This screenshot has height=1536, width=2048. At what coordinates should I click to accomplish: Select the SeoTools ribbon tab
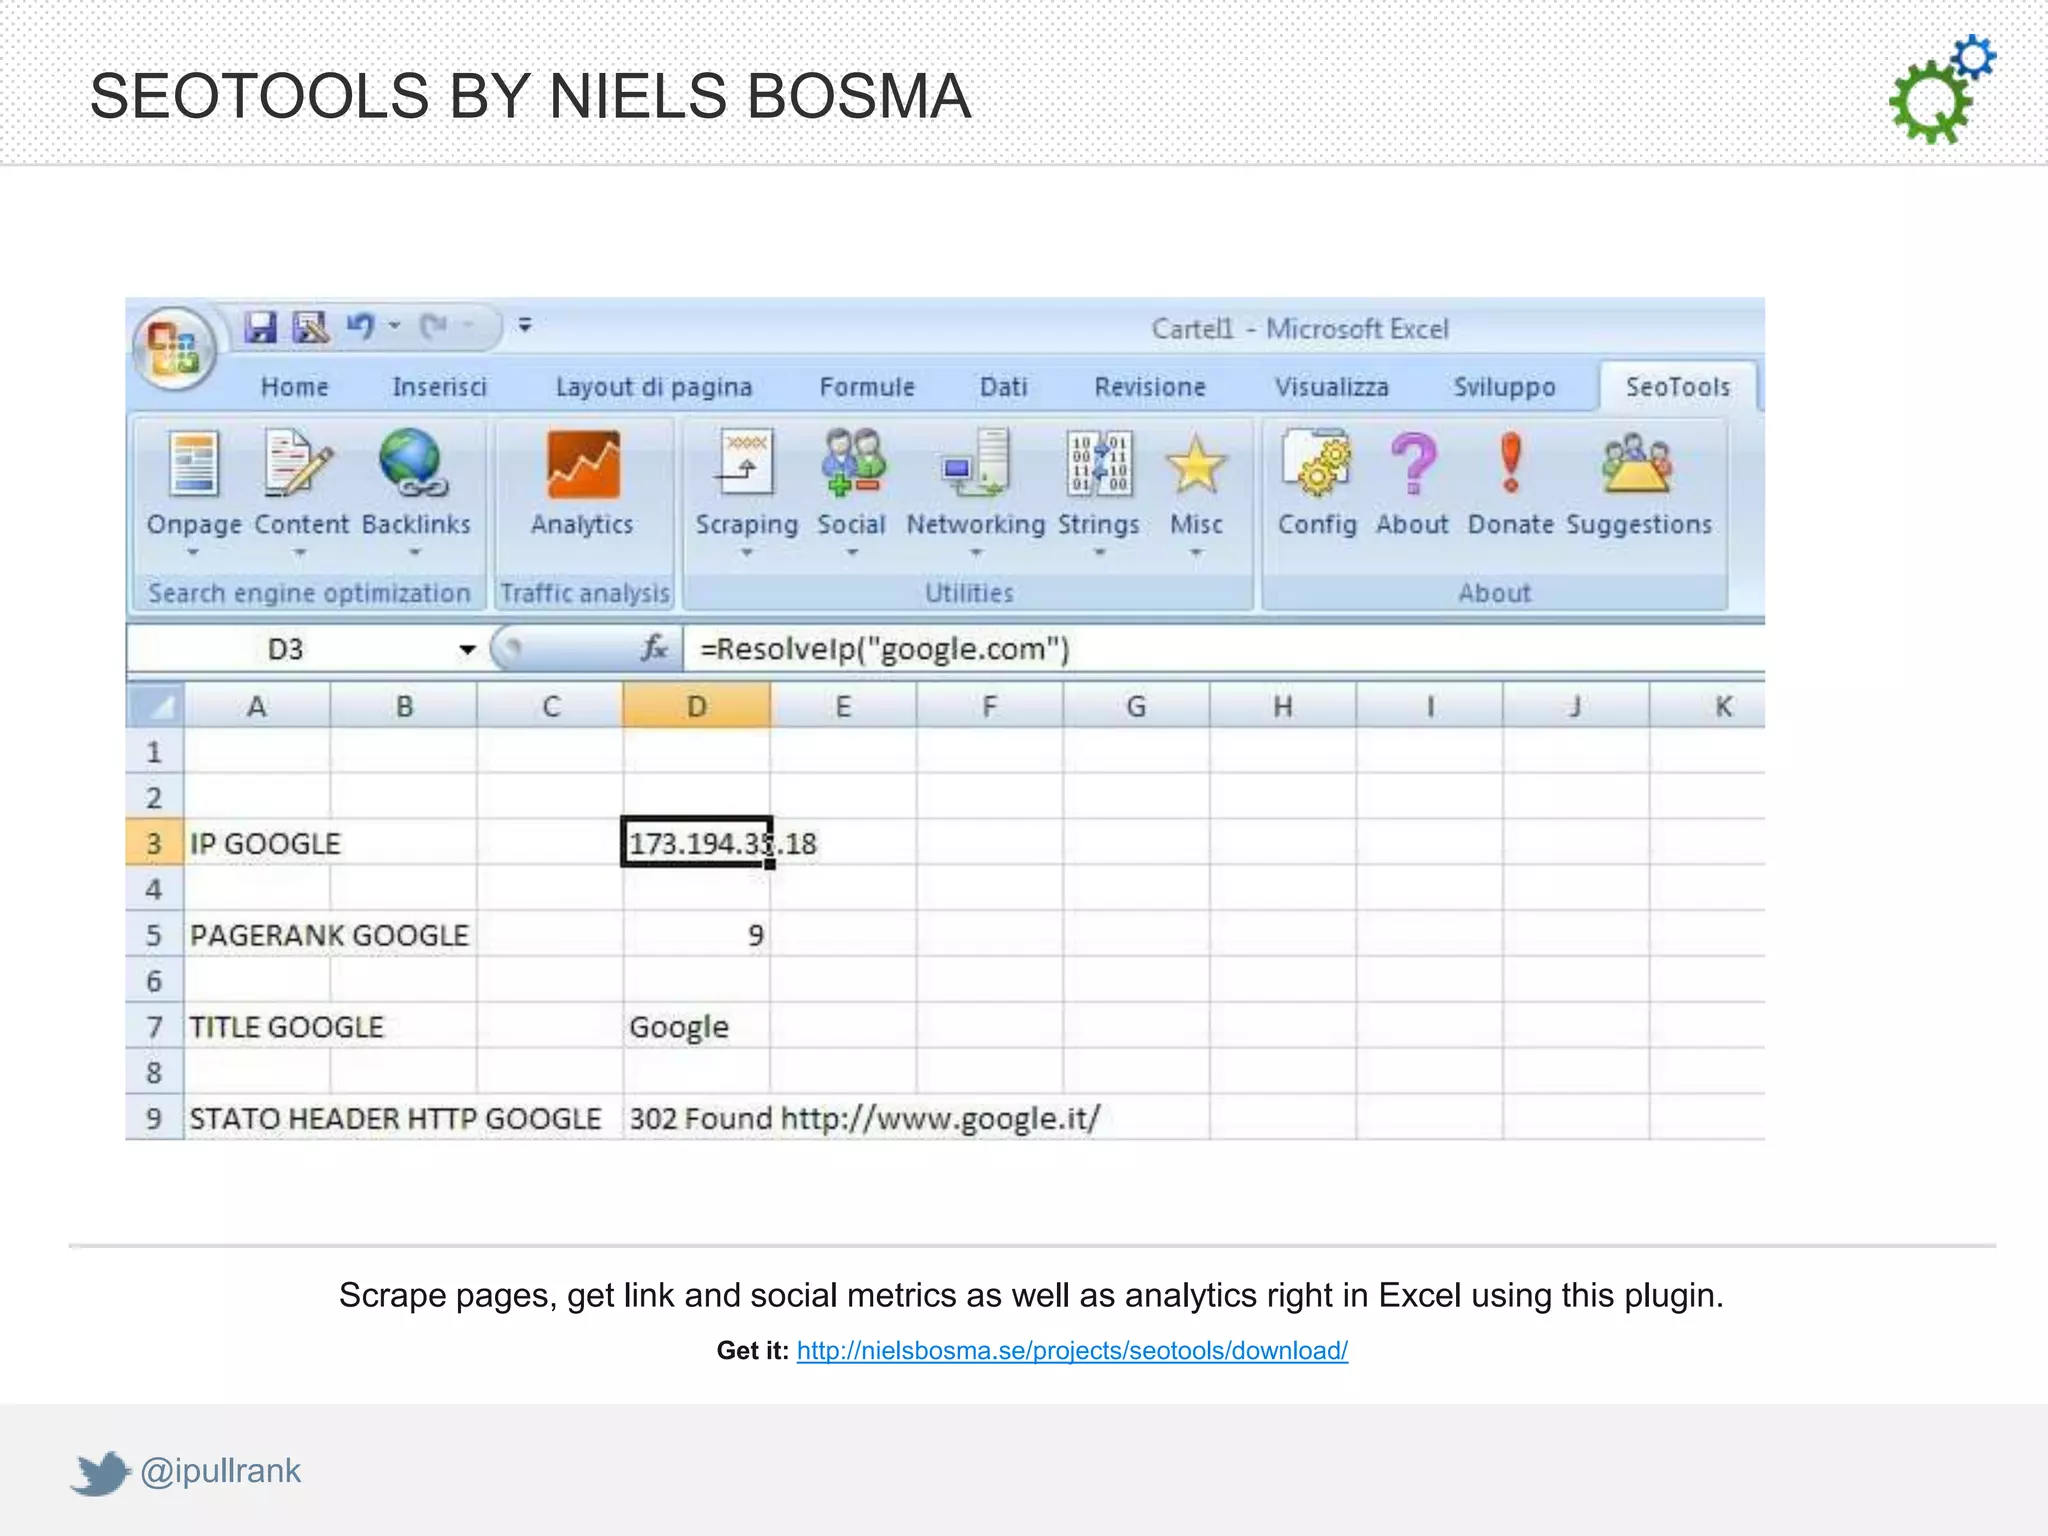coord(1678,387)
